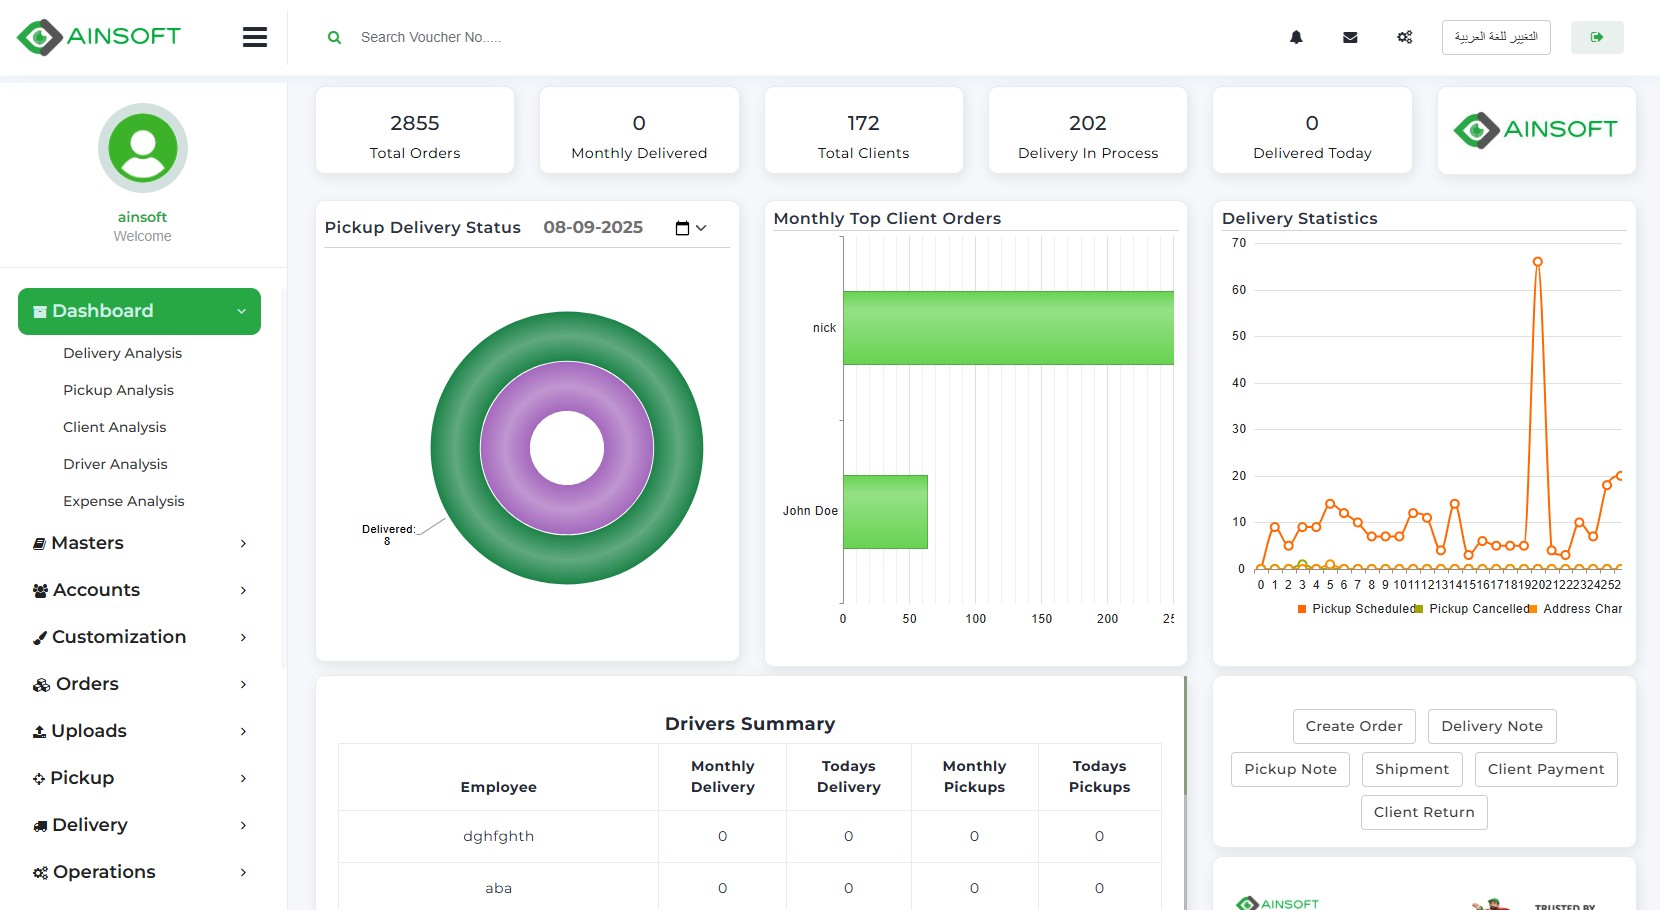1660x910 pixels.
Task: Click the Create Order button
Action: 1354,726
